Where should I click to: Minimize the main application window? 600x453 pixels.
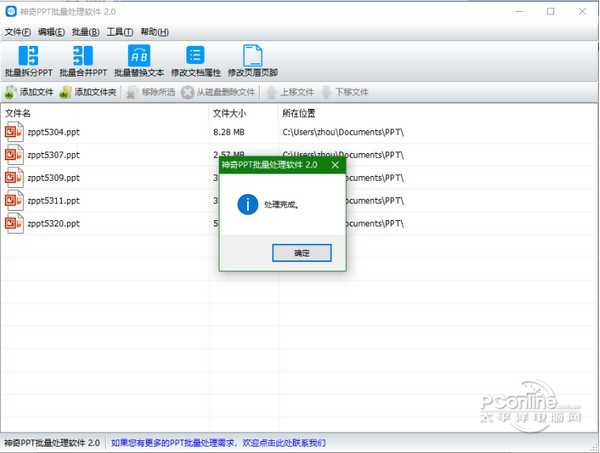tap(519, 11)
